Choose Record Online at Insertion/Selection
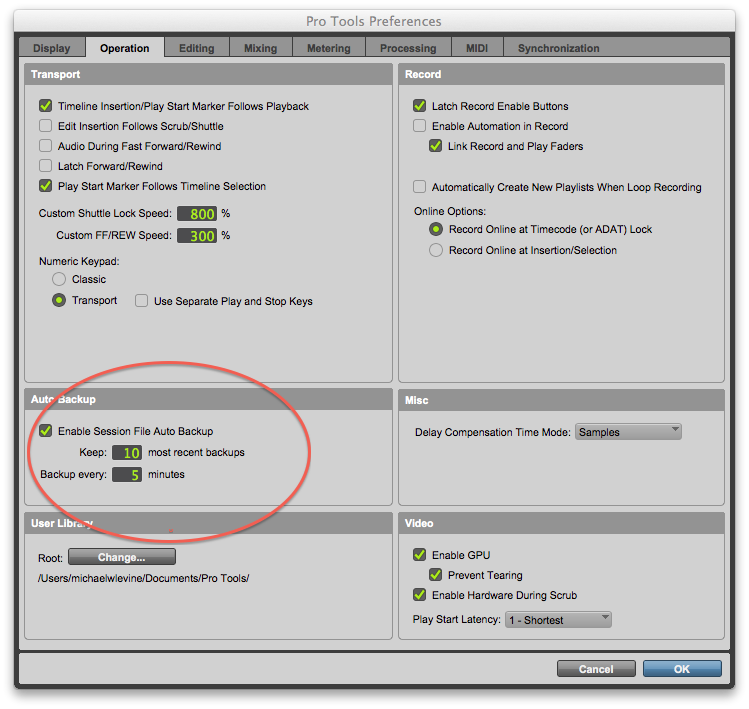Image resolution: width=749 pixels, height=709 pixels. tap(436, 250)
